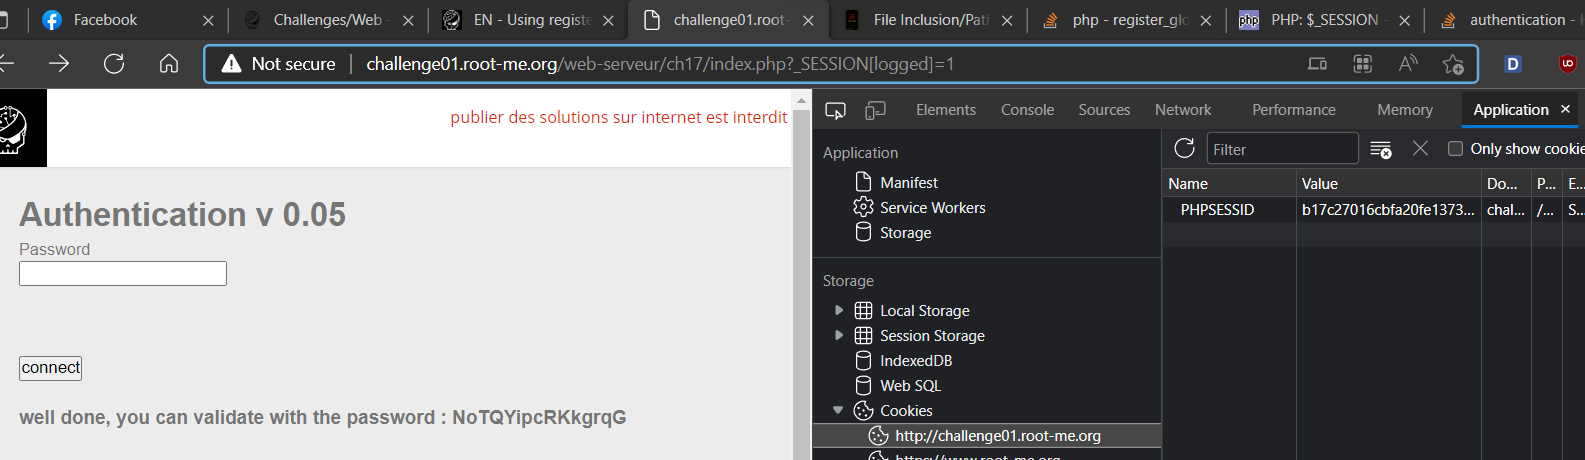Collapse the Cookies tree node
The height and width of the screenshot is (460, 1585).
pyautogui.click(x=838, y=410)
